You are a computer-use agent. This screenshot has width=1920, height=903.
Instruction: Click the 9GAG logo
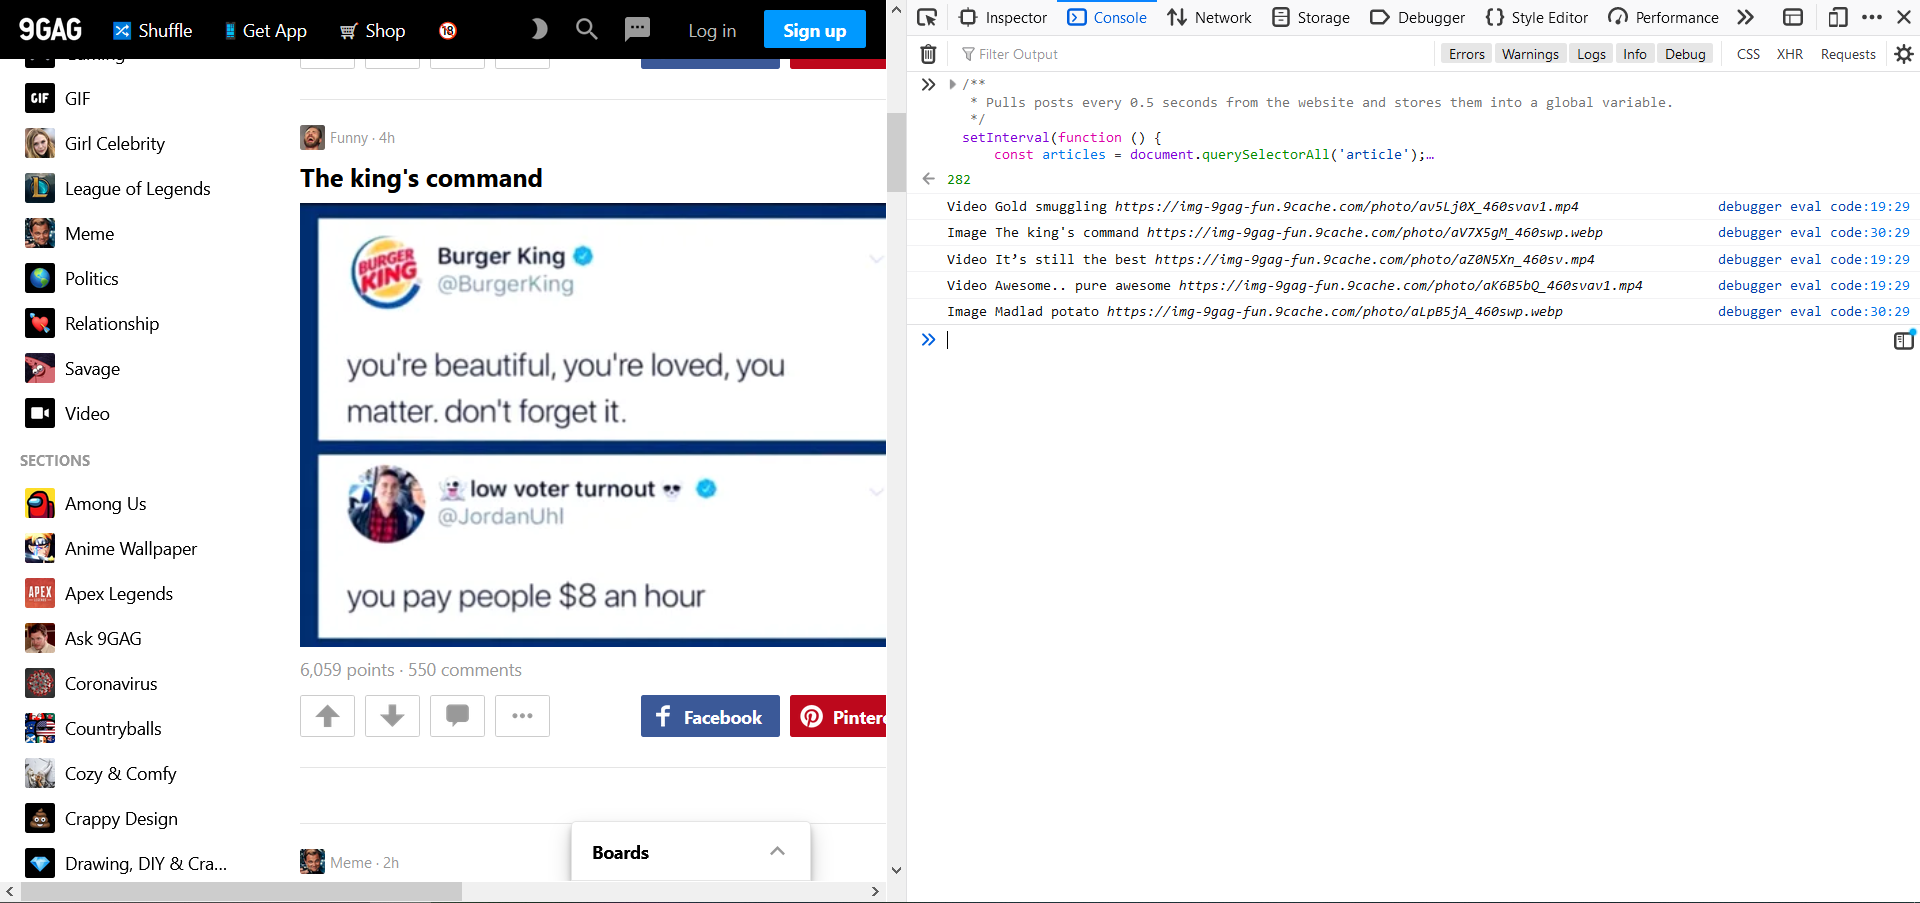pos(50,30)
